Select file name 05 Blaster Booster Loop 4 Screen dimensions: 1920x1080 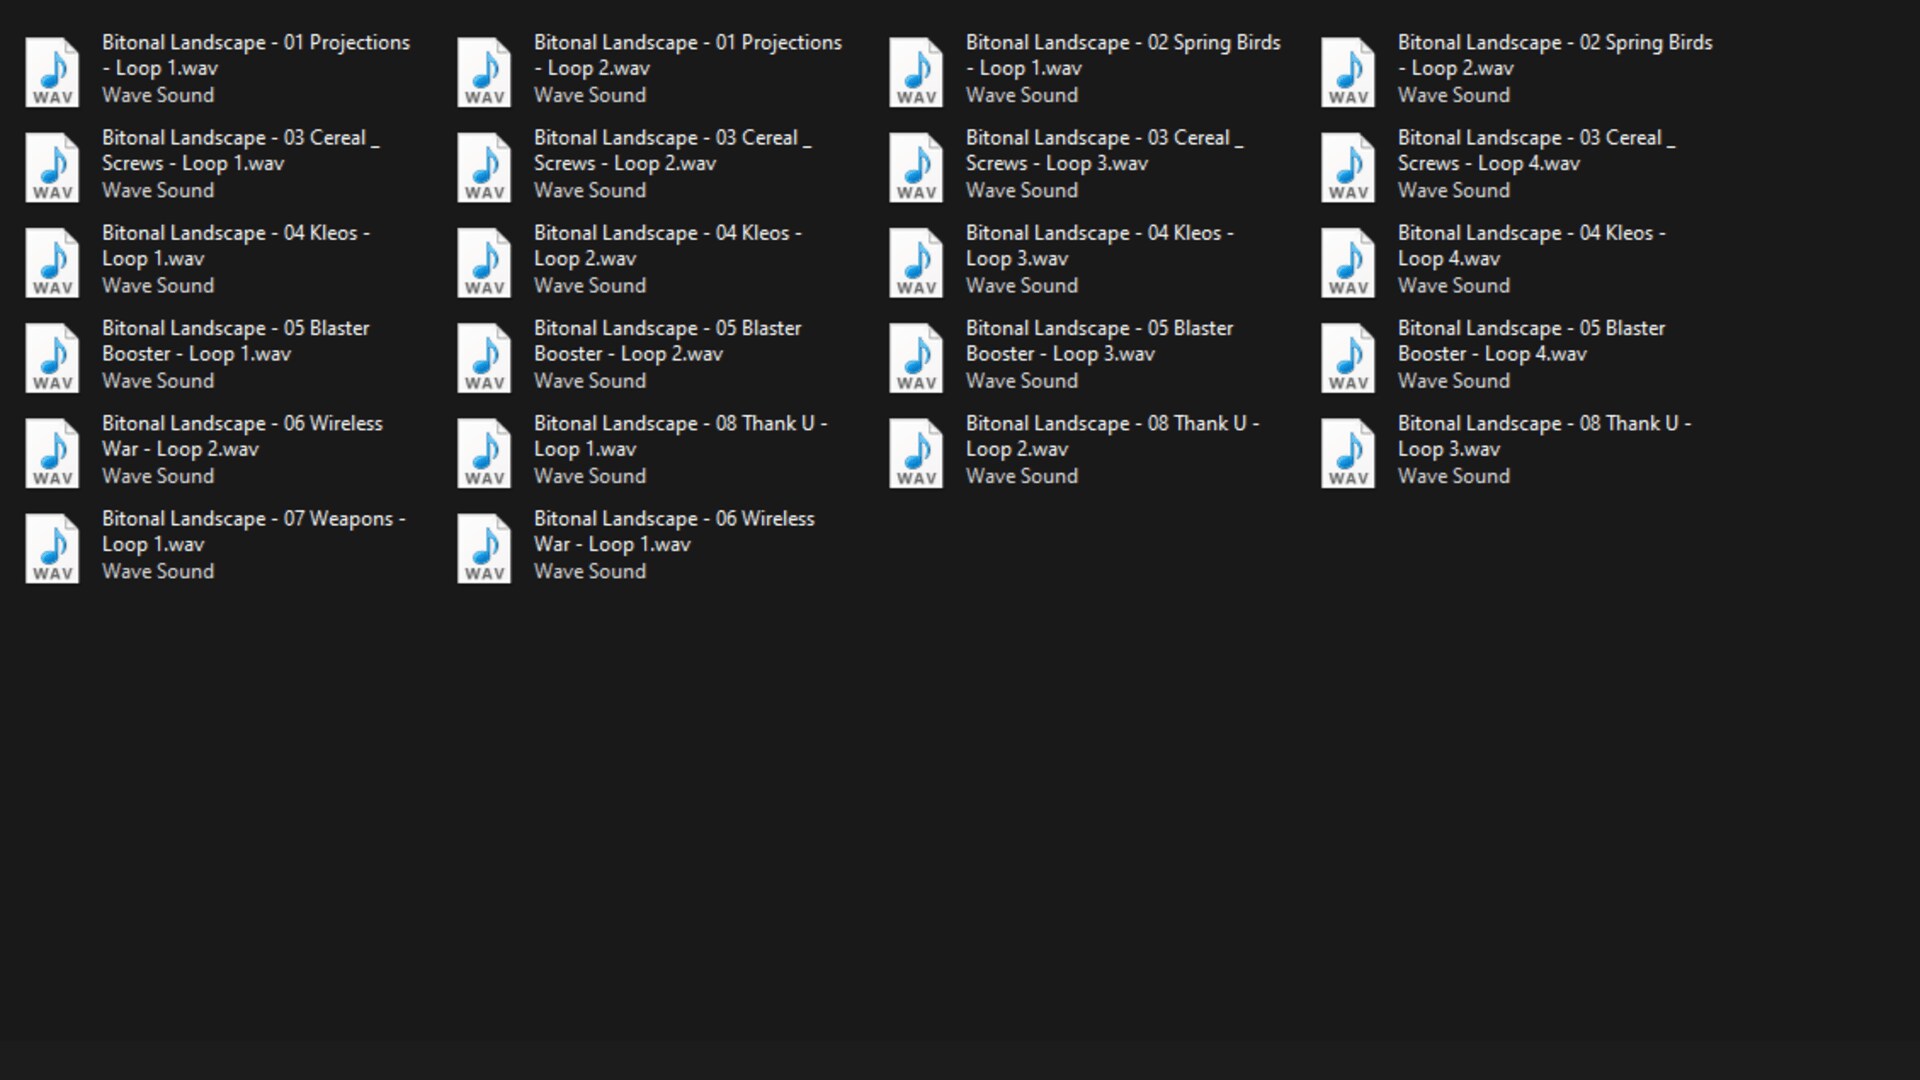point(1531,341)
